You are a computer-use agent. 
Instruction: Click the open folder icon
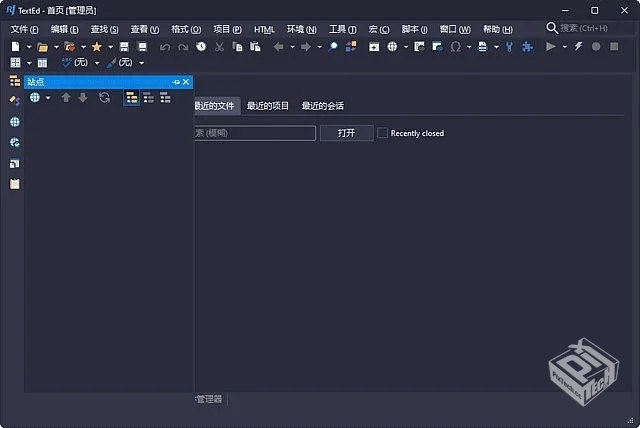coord(42,47)
